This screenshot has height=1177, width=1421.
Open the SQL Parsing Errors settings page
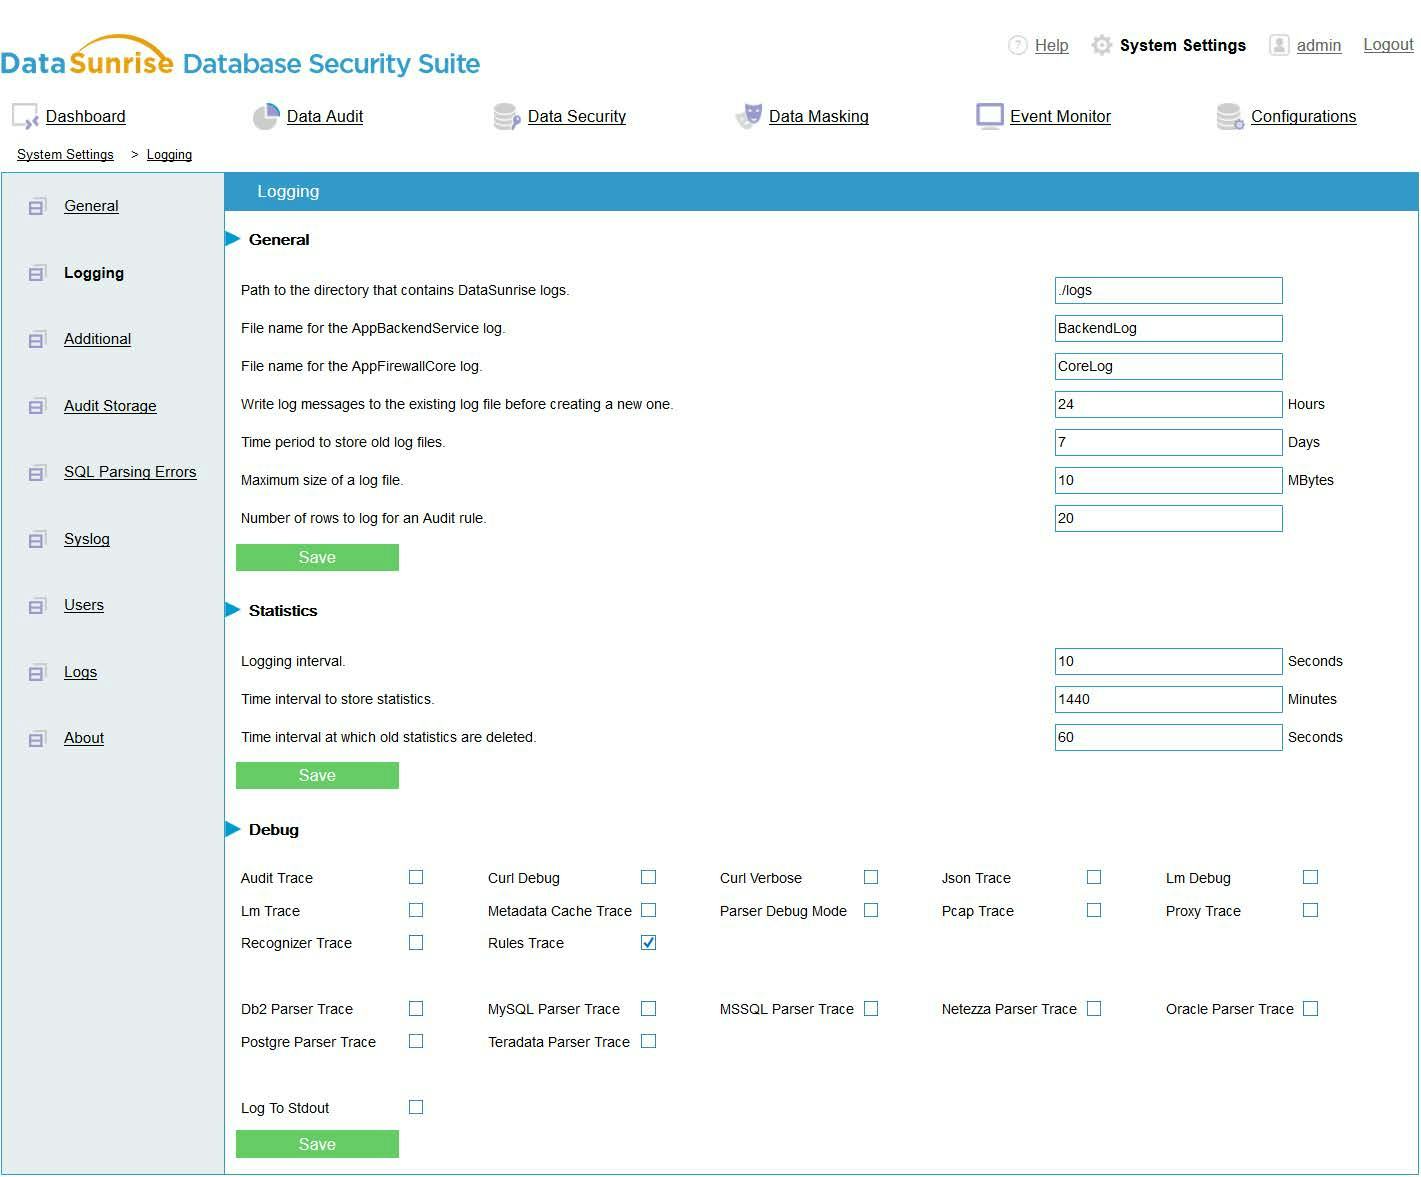[x=130, y=472]
